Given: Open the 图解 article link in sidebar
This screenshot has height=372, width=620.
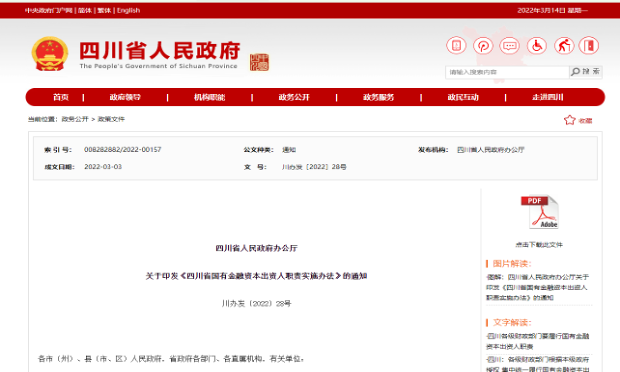Looking at the screenshot, I should 538,287.
